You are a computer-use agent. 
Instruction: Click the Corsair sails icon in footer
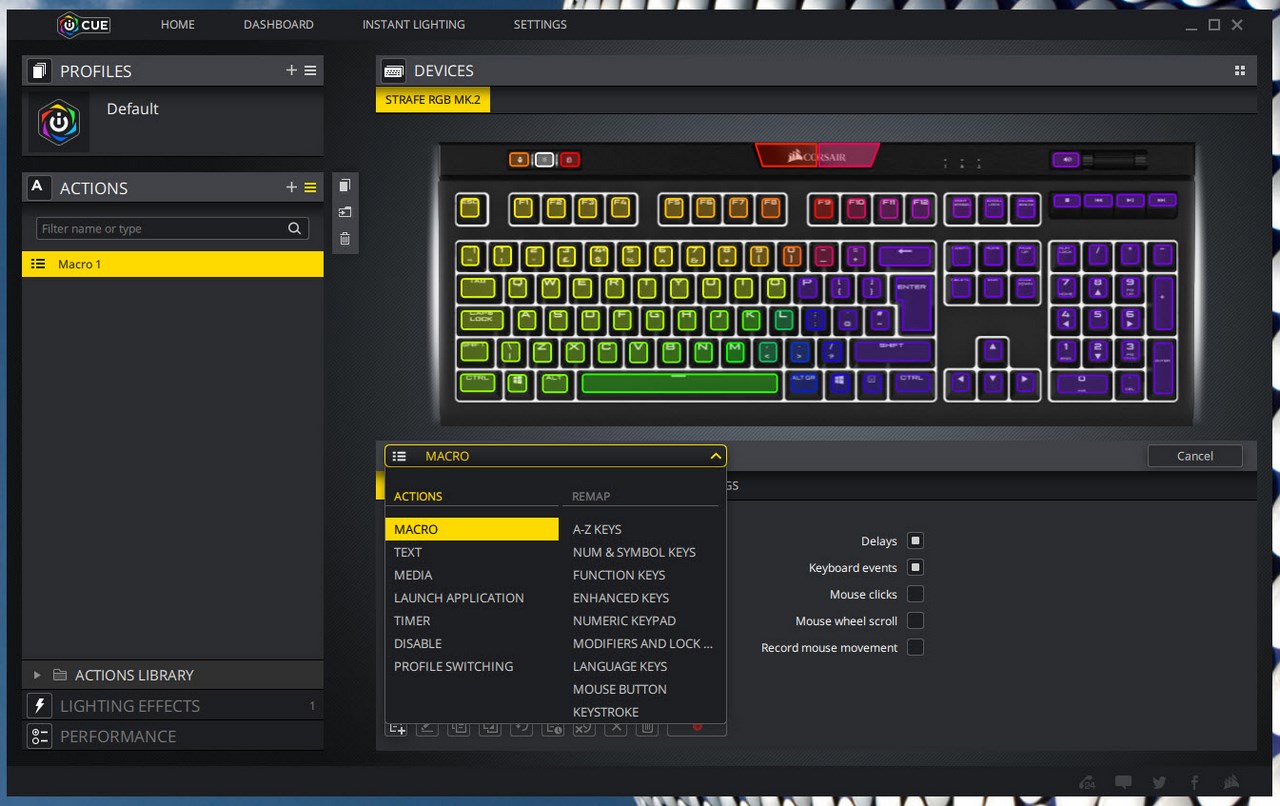tap(1230, 783)
